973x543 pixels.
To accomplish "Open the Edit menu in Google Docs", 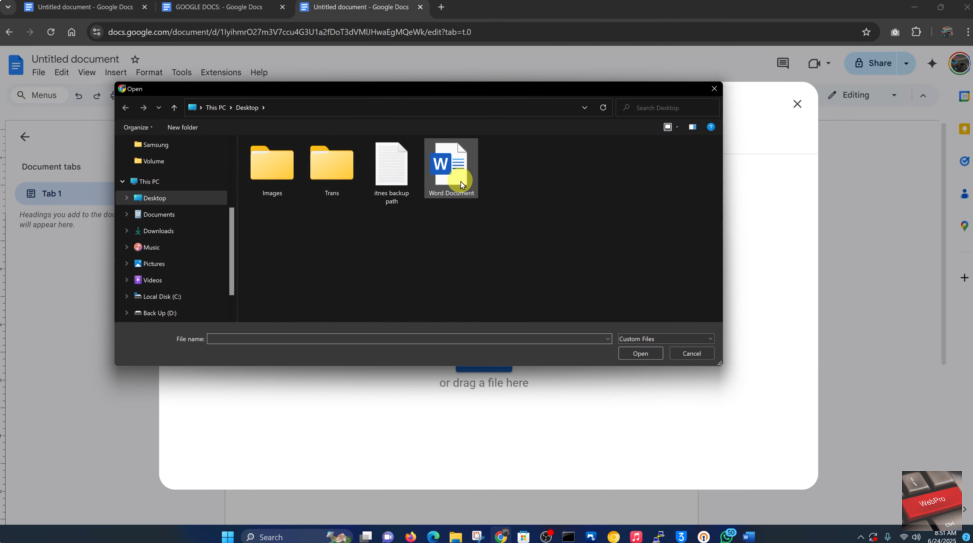I will point(61,73).
